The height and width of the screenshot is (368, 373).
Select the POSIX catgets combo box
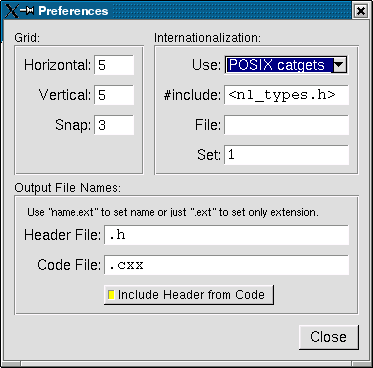(x=286, y=65)
